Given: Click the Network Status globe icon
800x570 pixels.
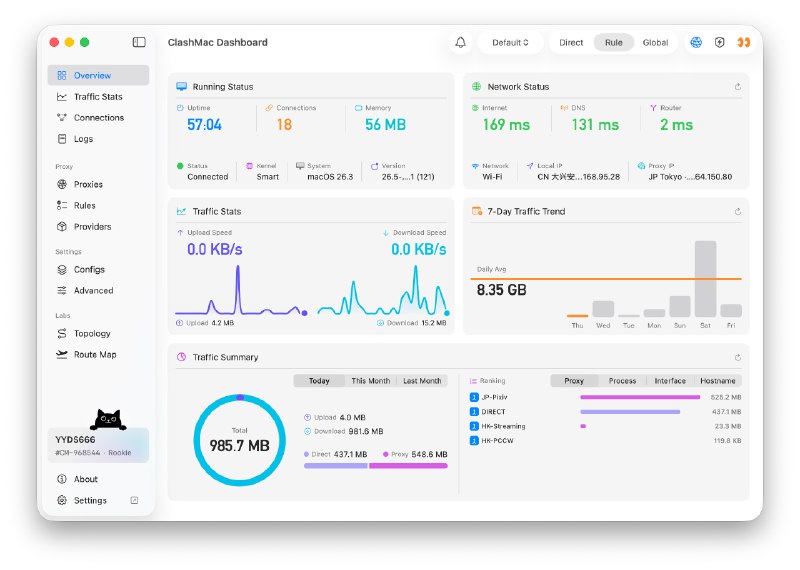Looking at the screenshot, I should coord(476,86).
